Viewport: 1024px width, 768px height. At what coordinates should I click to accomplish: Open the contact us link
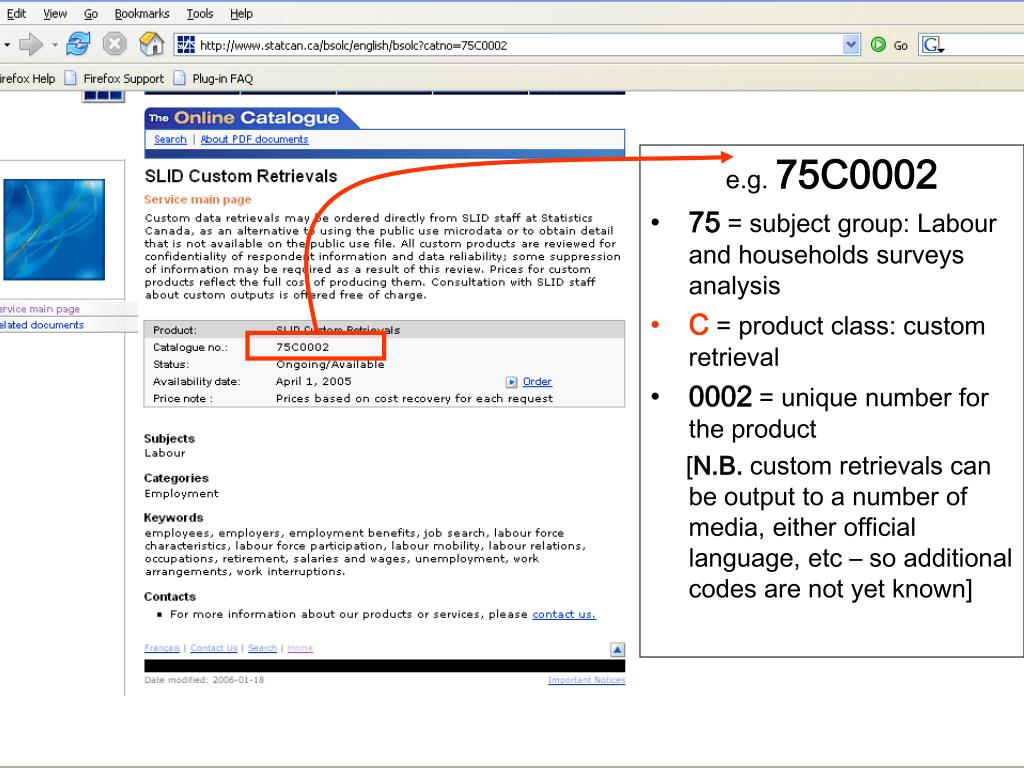point(564,614)
